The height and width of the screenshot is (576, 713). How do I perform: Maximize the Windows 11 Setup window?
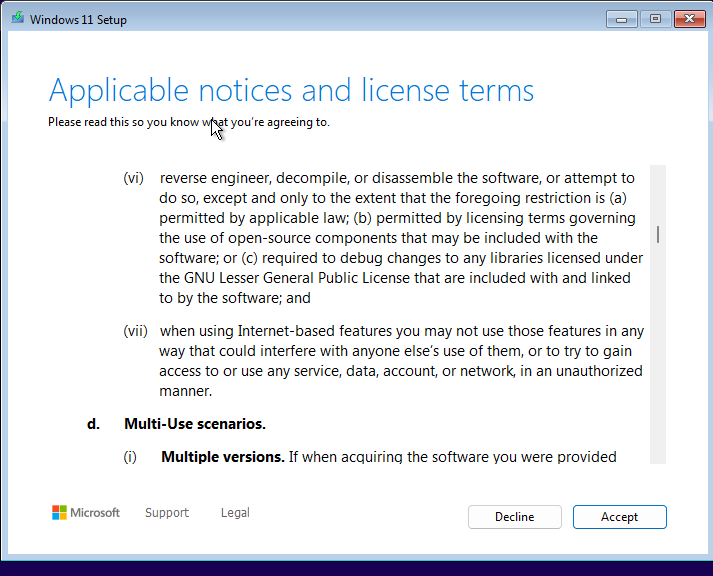click(x=655, y=19)
